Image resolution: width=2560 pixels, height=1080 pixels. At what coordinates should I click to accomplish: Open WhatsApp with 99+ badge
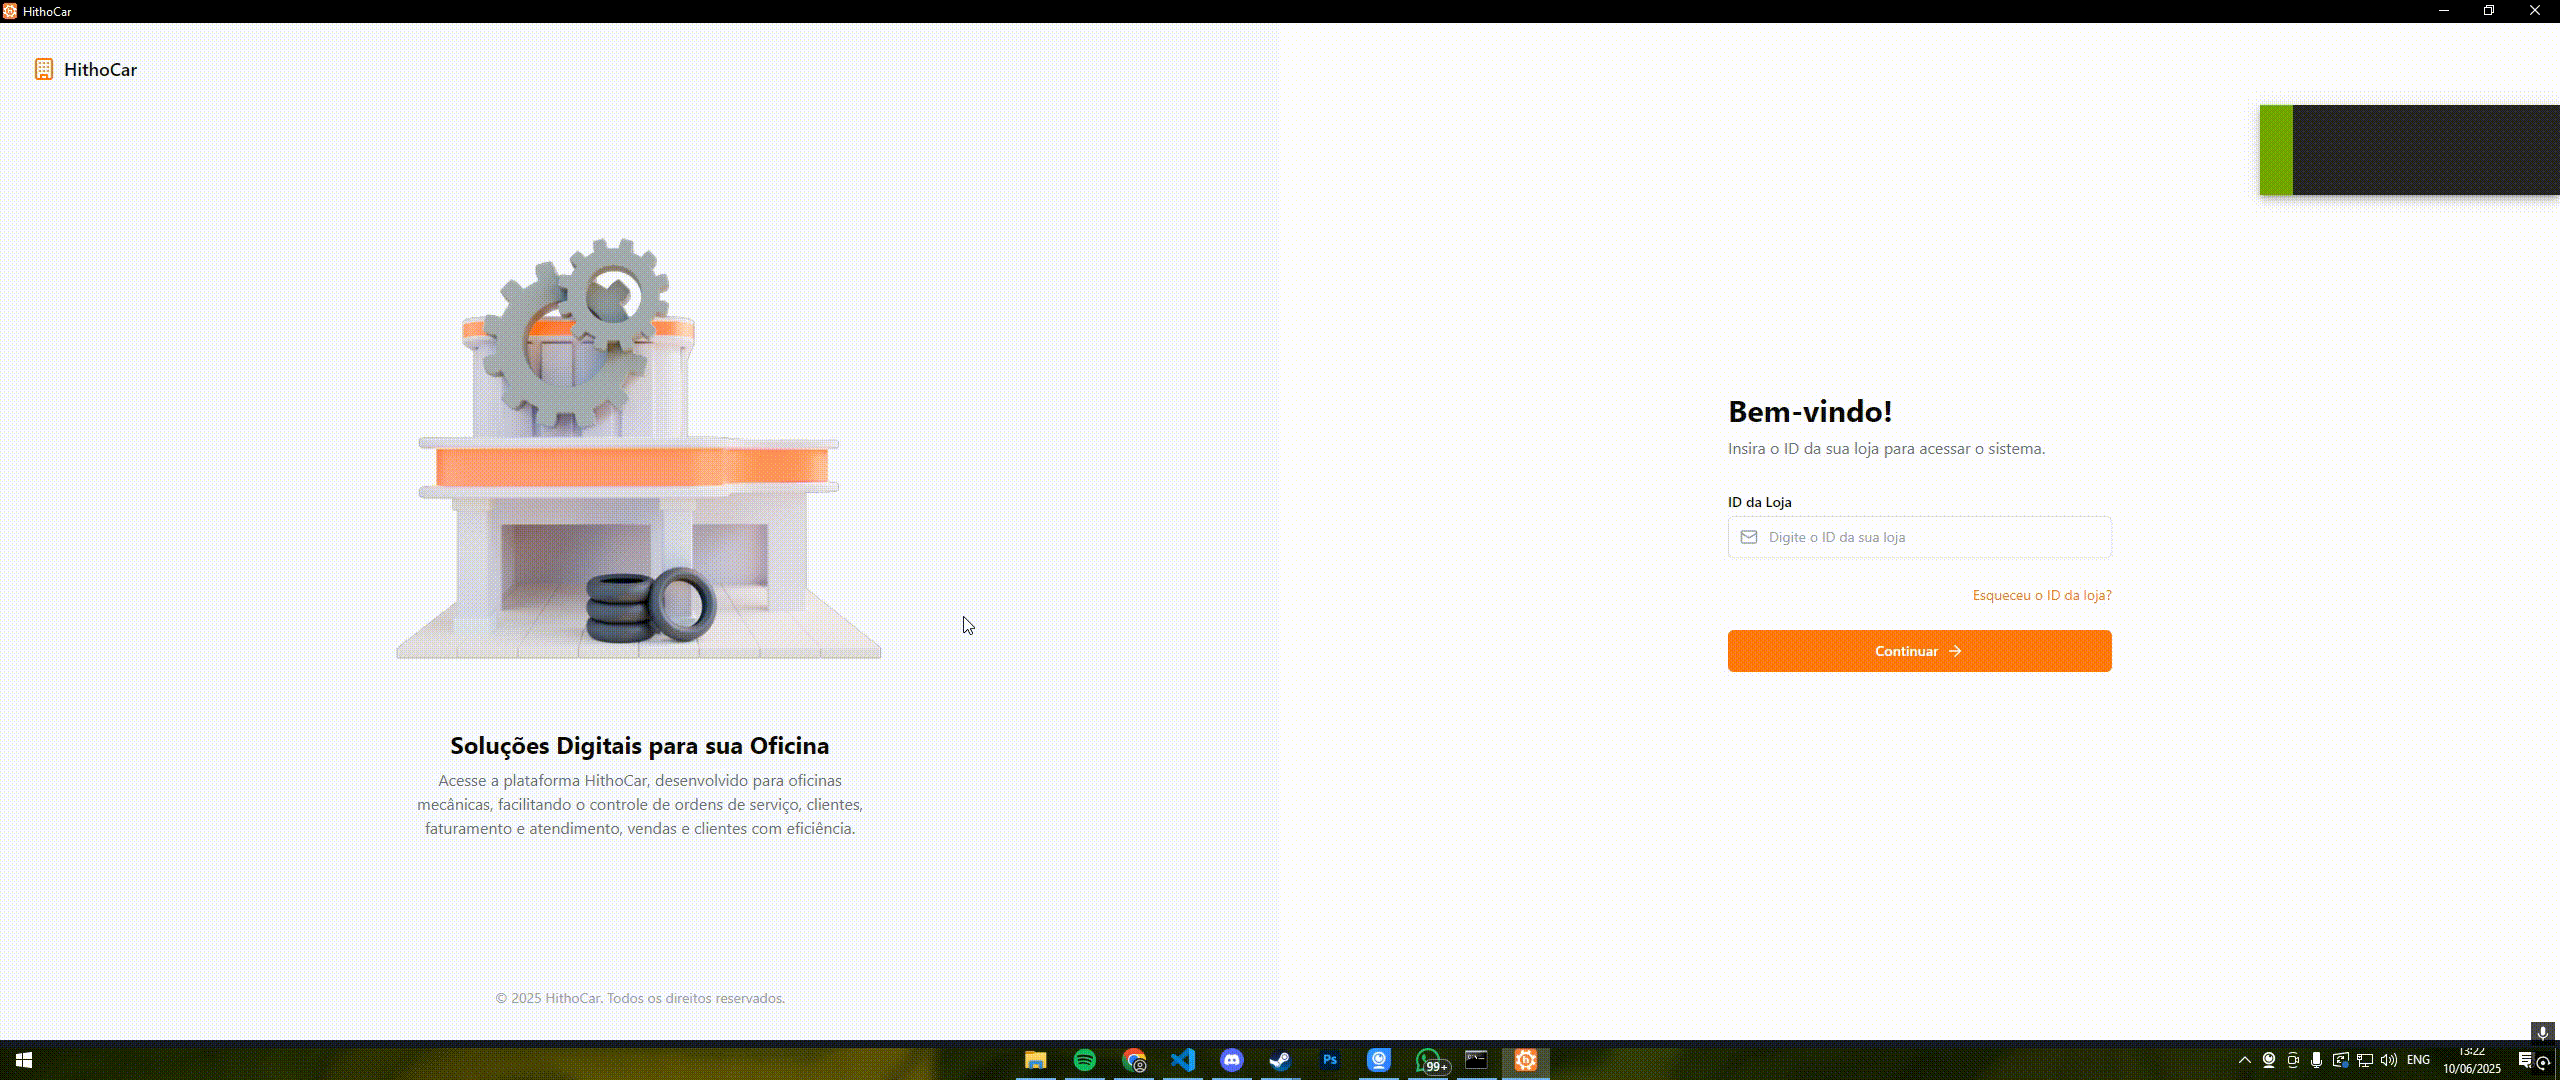[1428, 1060]
